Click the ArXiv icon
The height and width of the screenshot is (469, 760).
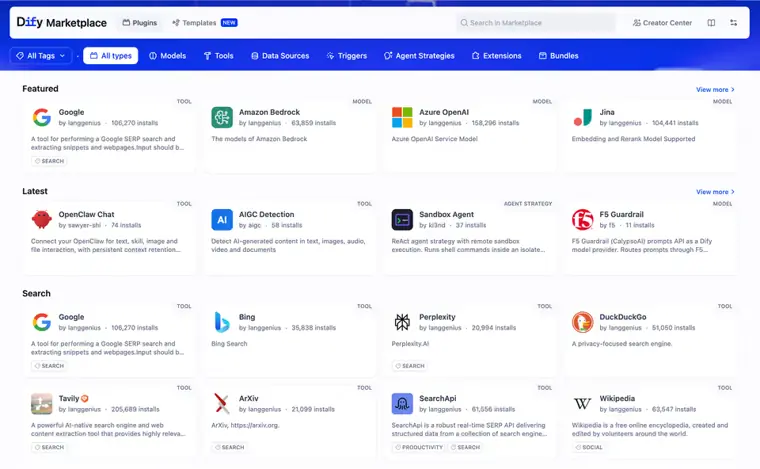(x=222, y=404)
